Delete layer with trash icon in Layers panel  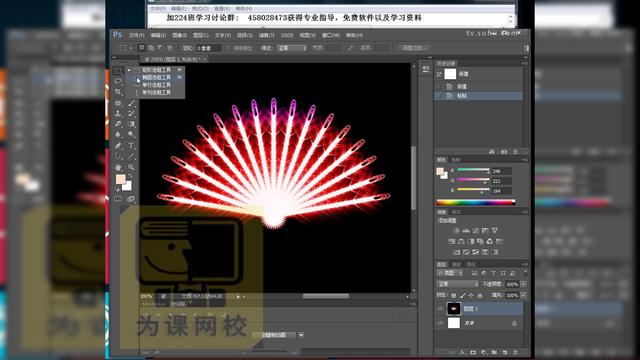click(515, 352)
